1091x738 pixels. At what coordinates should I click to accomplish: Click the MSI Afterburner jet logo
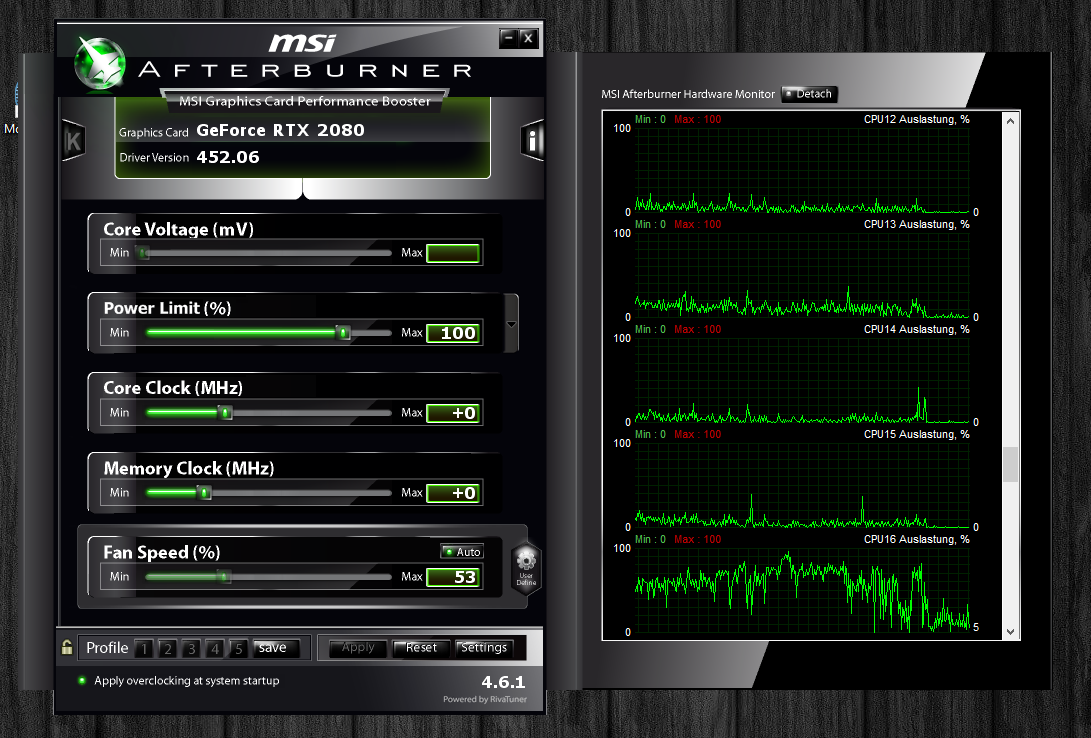click(100, 64)
